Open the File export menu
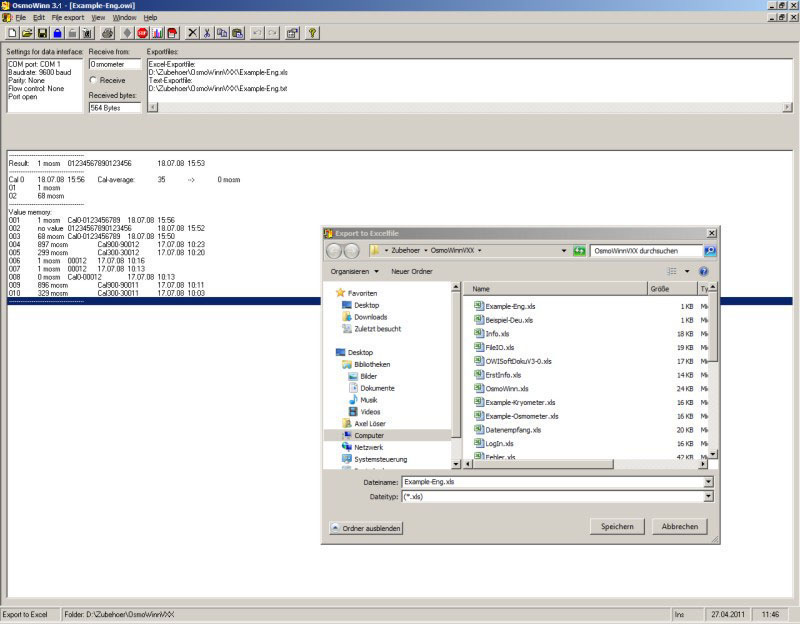This screenshot has height=624, width=800. [x=68, y=18]
